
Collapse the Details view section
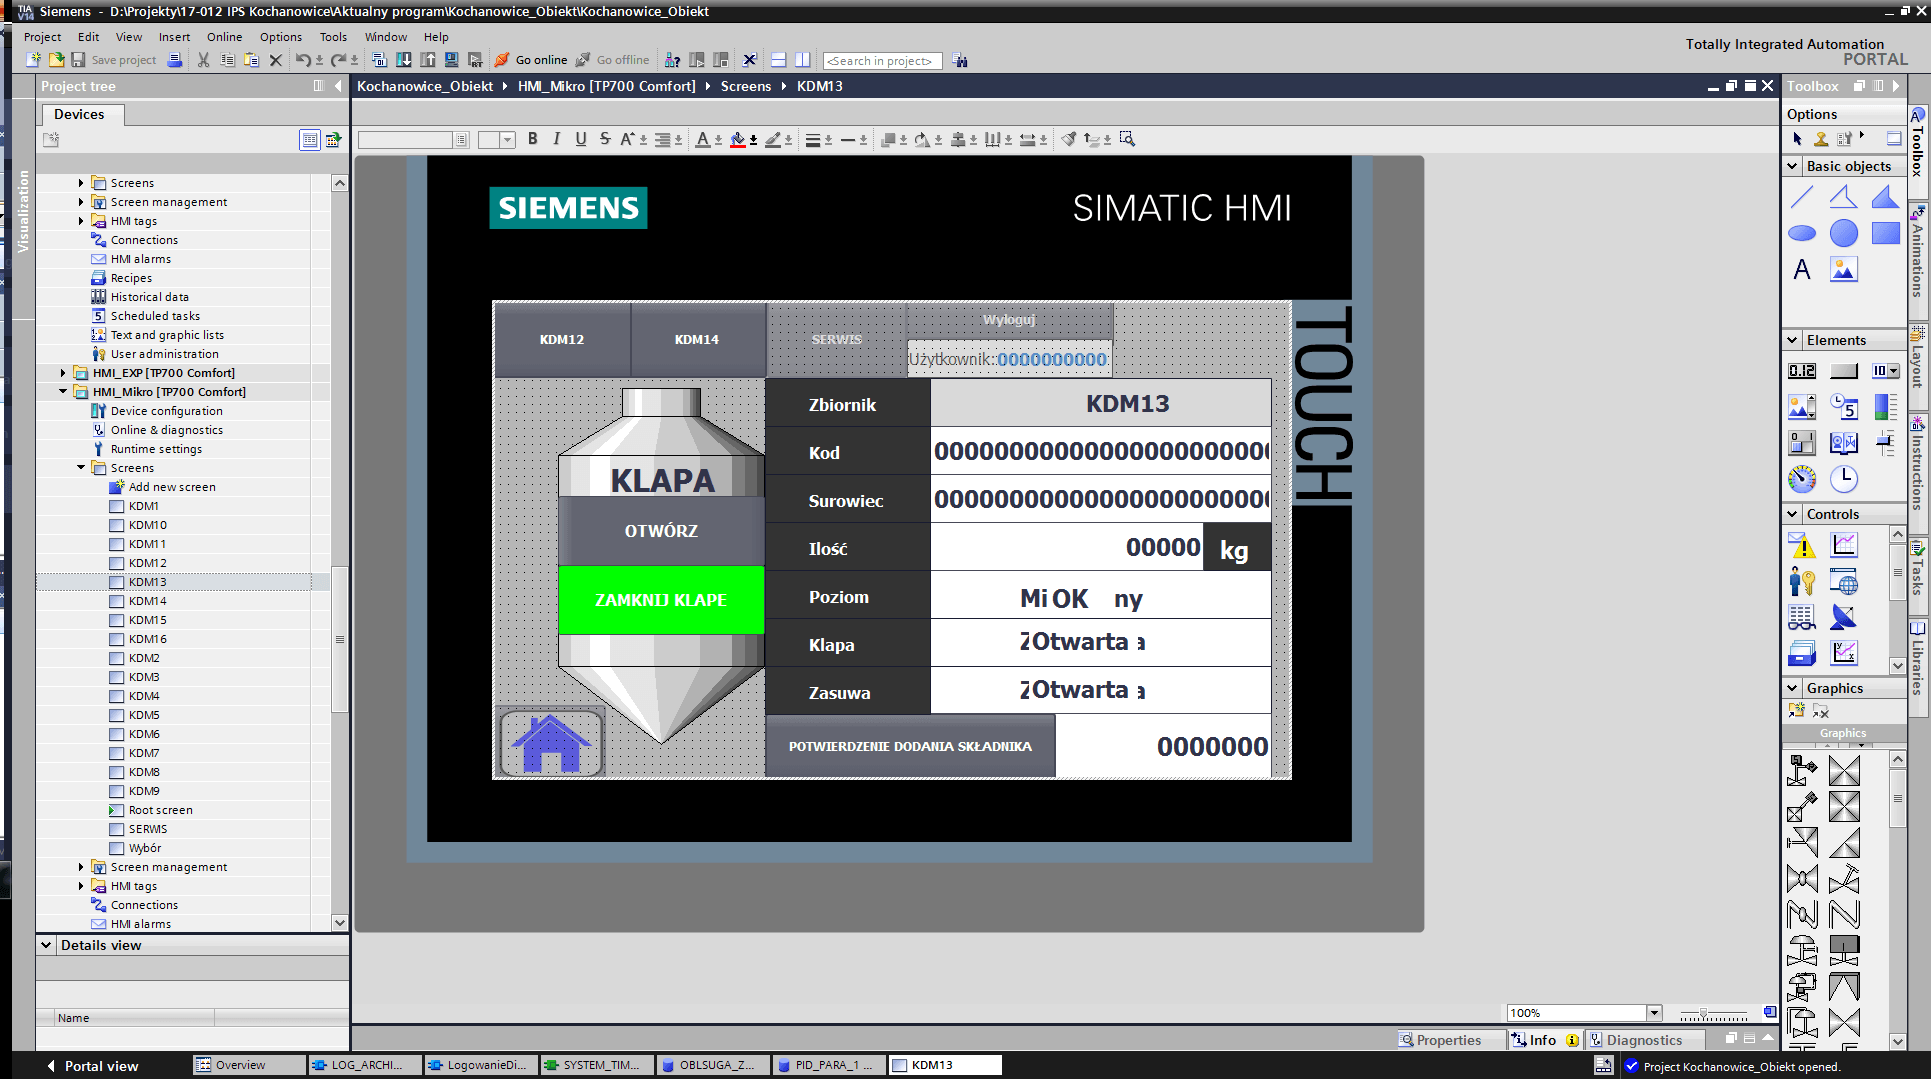click(x=46, y=945)
